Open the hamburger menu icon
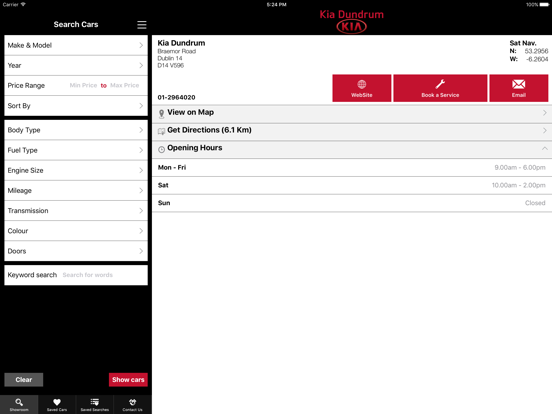This screenshot has width=552, height=414. pyautogui.click(x=142, y=25)
